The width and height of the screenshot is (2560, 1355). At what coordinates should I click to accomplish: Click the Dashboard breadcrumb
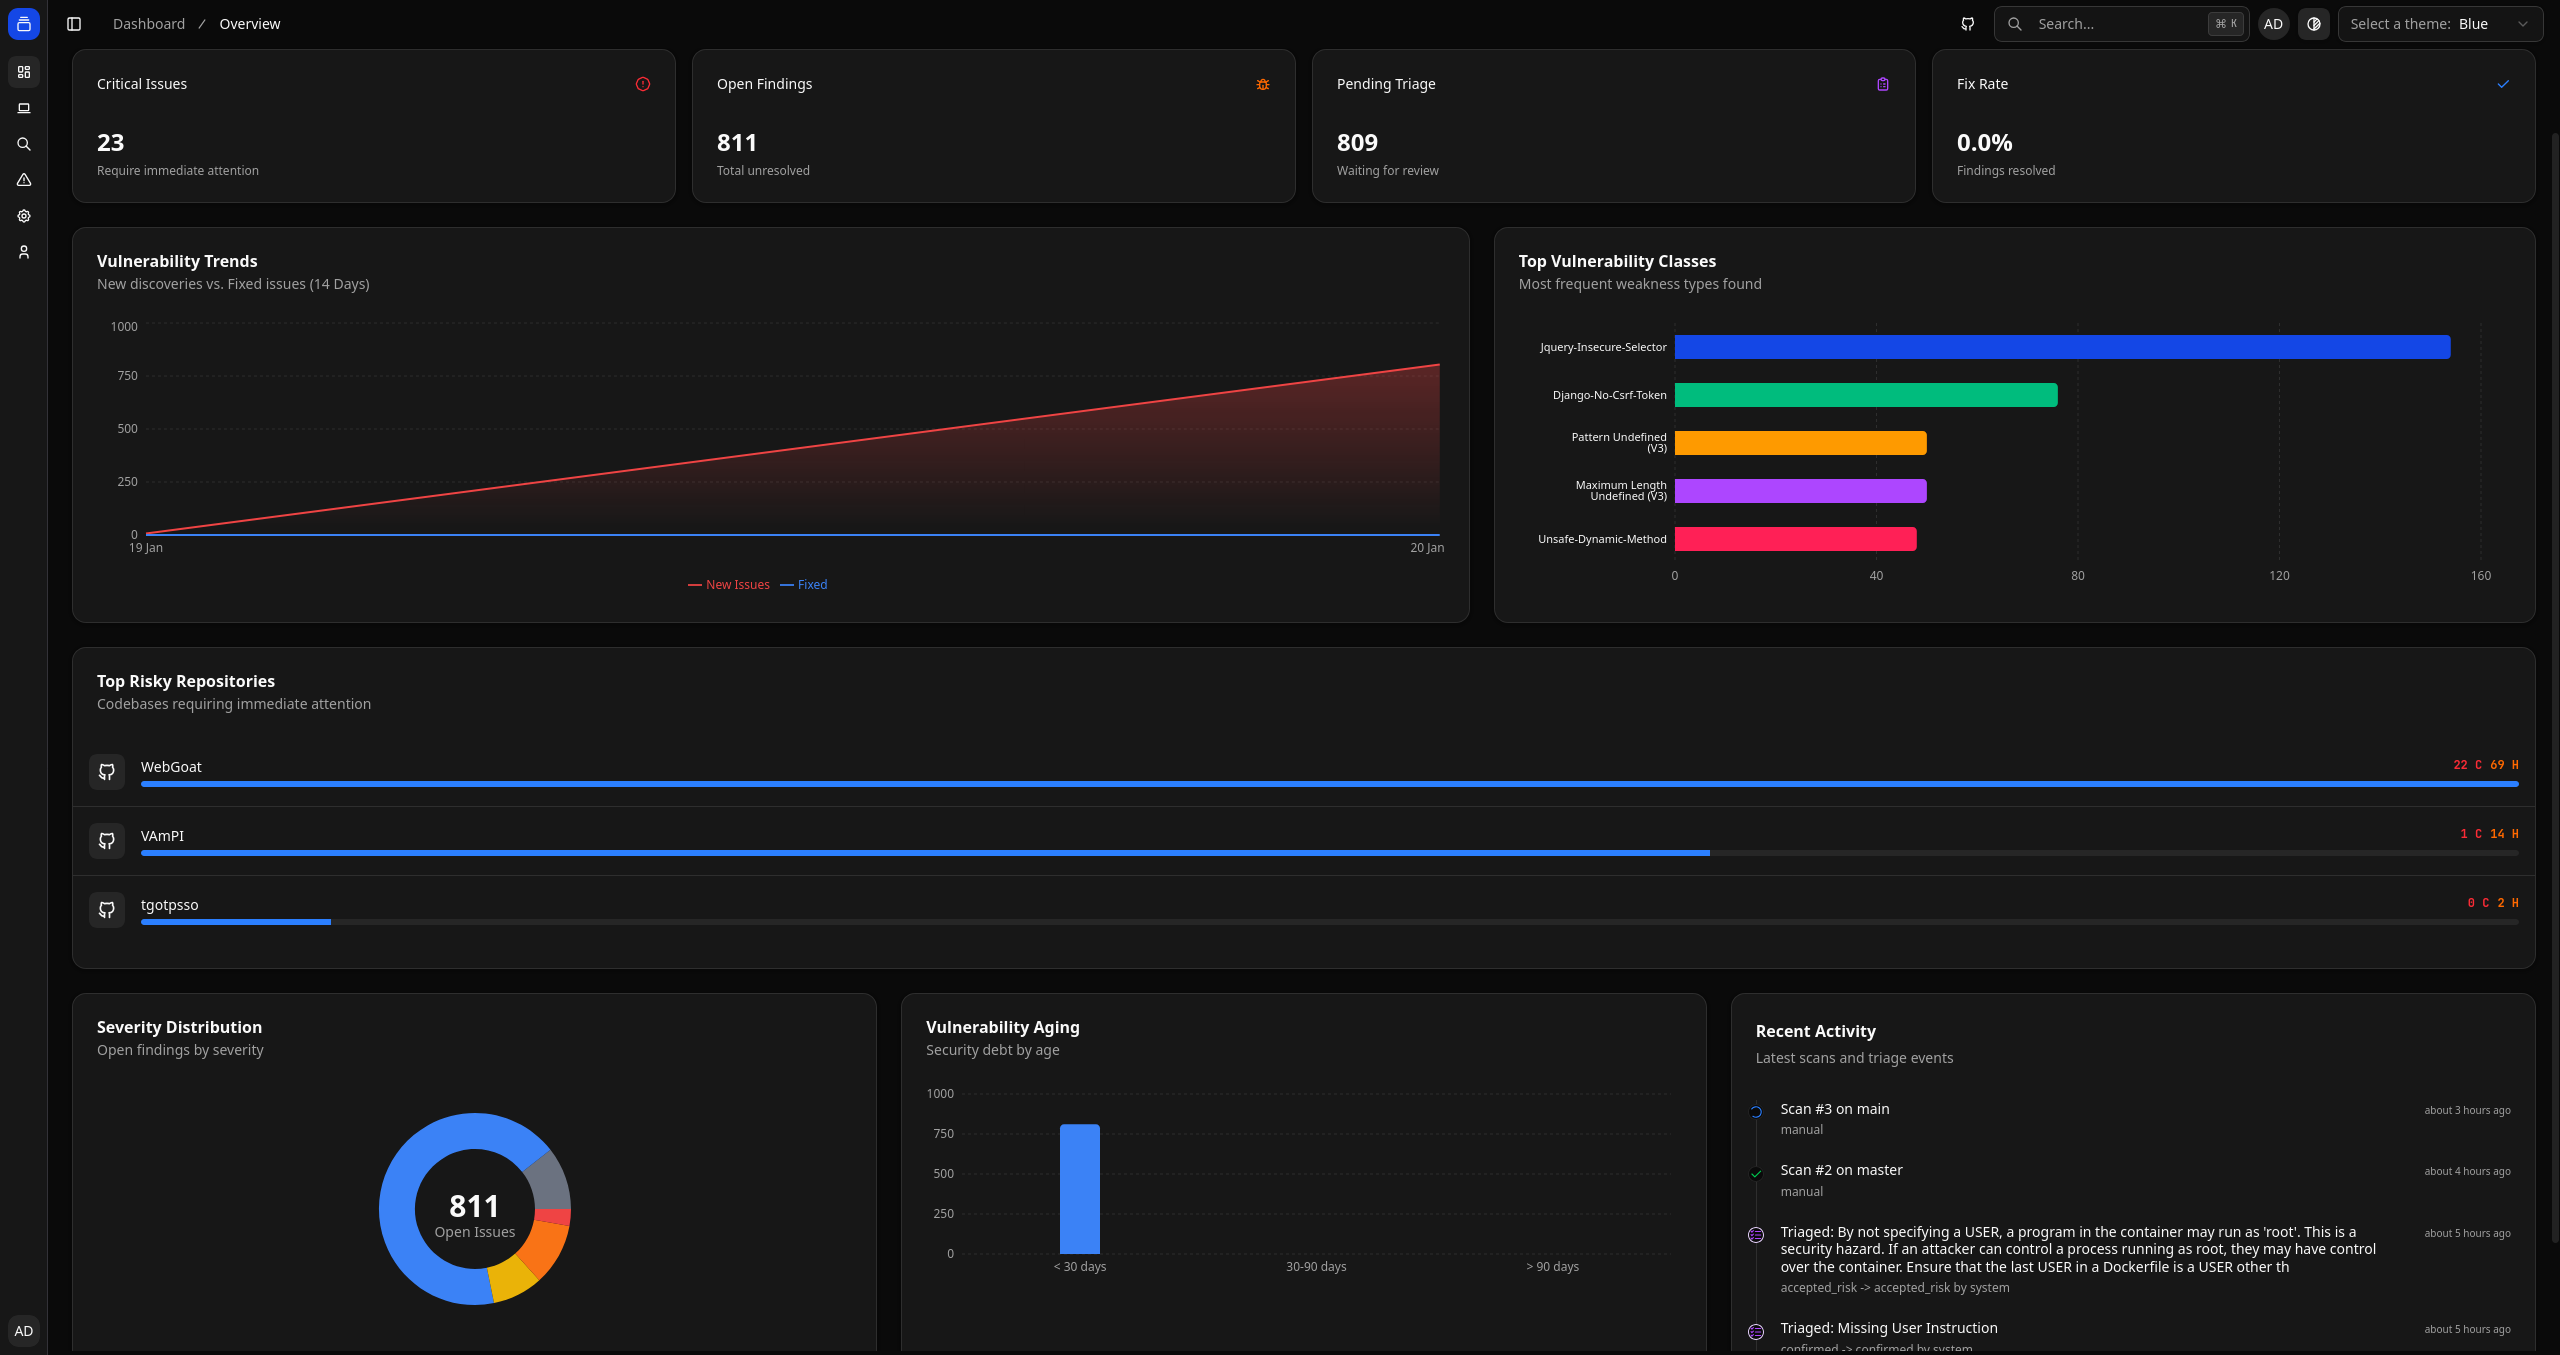149,24
